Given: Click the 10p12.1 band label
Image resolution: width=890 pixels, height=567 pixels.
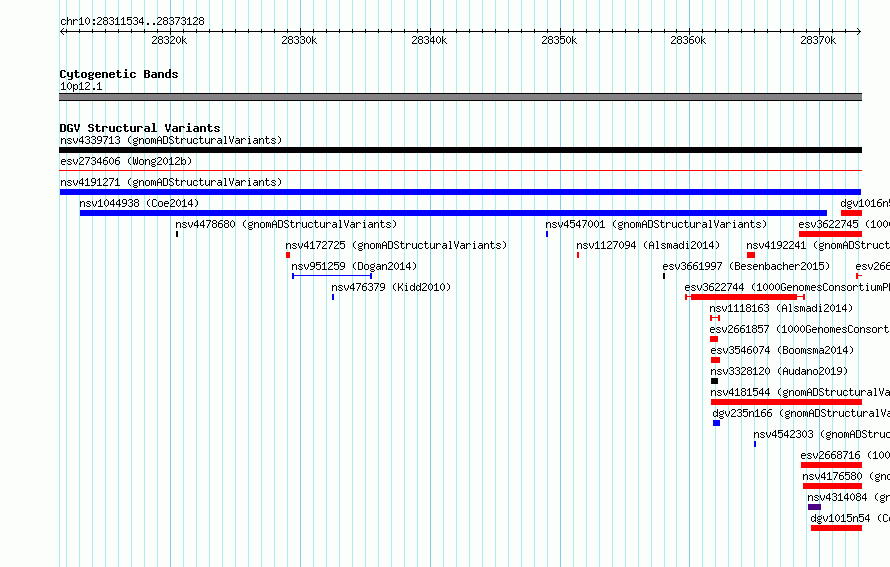Looking at the screenshot, I should click(81, 86).
